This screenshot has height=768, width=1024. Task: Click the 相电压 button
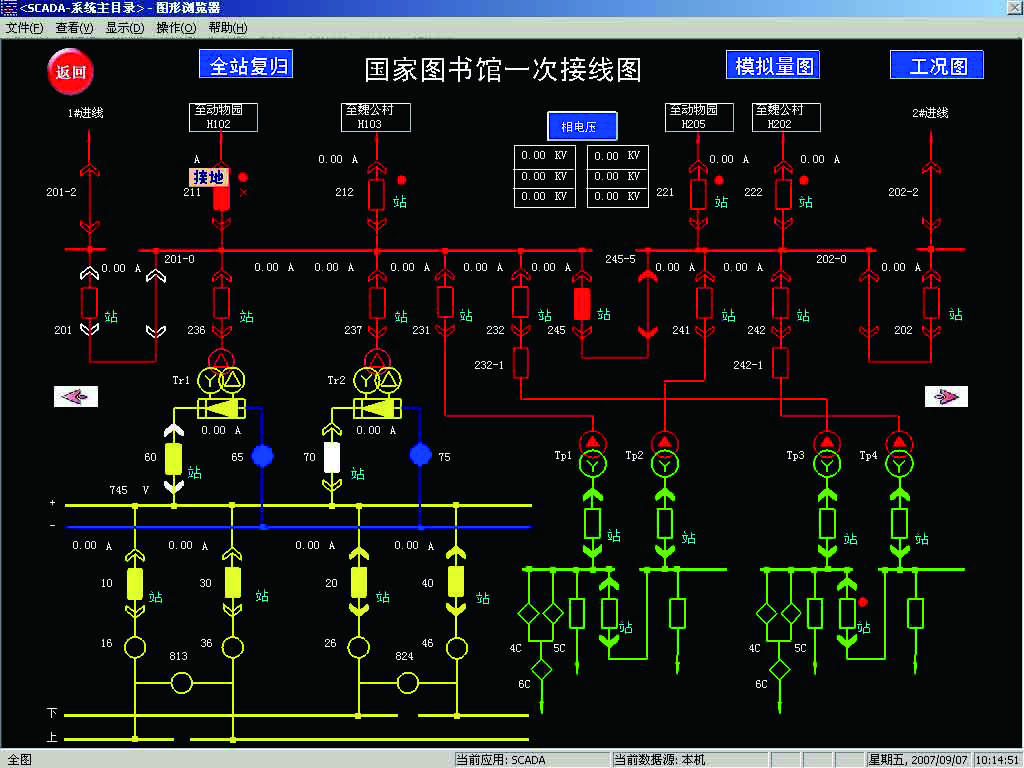[x=582, y=126]
